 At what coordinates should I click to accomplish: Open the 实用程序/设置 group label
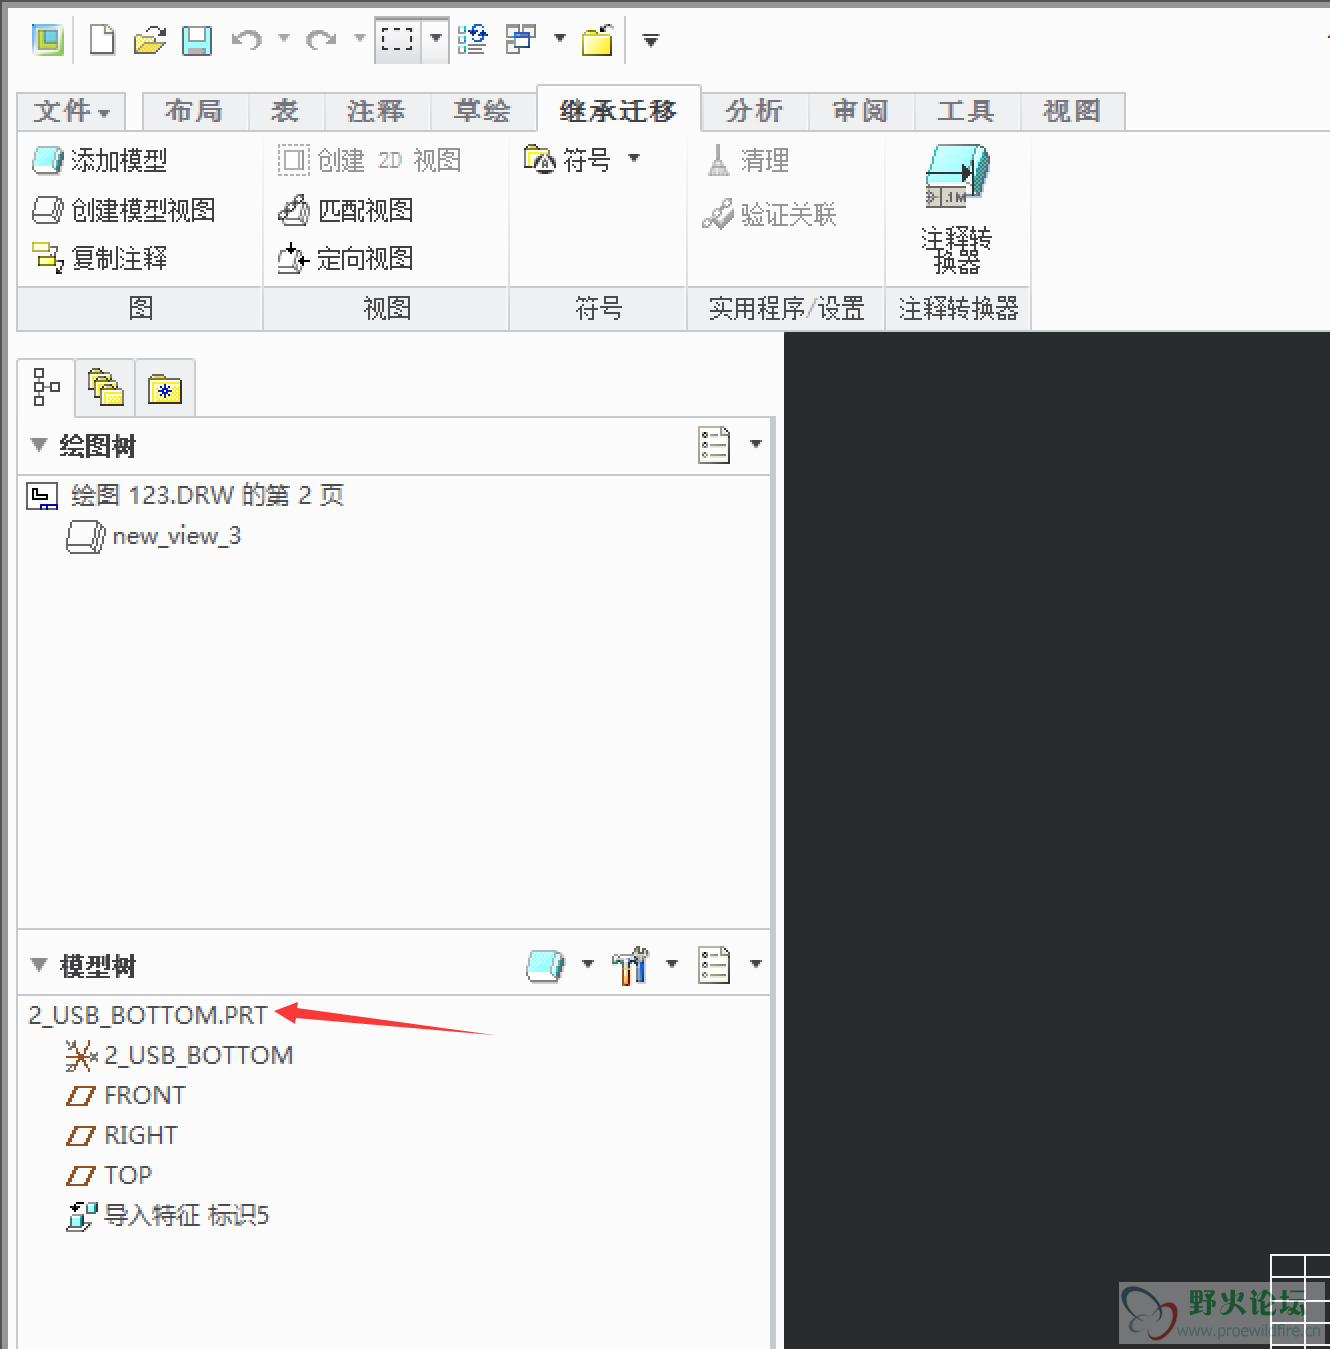pyautogui.click(x=786, y=308)
